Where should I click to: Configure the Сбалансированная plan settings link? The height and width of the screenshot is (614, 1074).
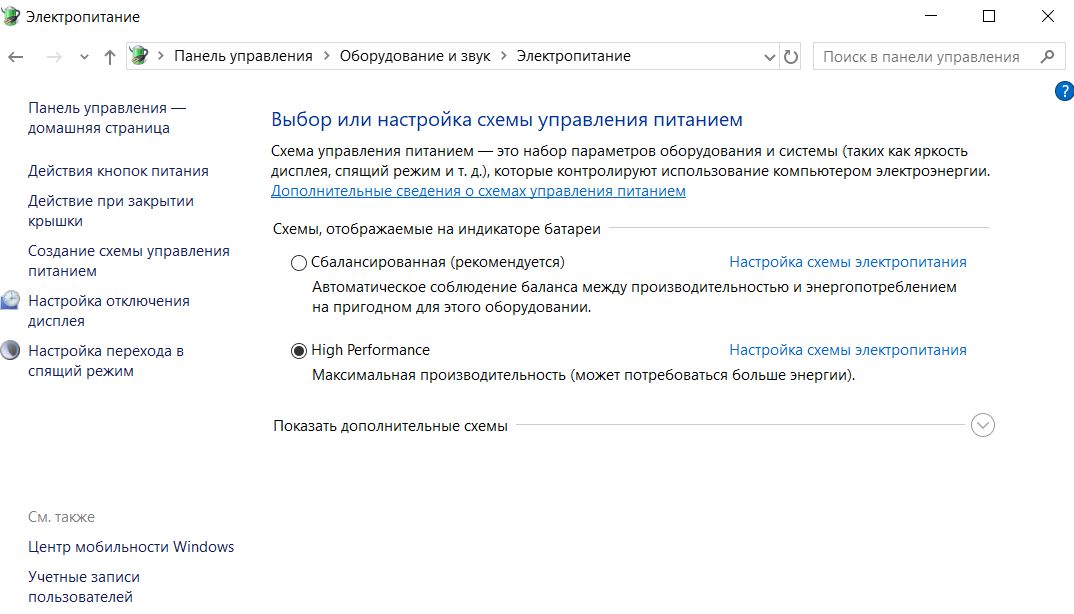[x=848, y=262]
